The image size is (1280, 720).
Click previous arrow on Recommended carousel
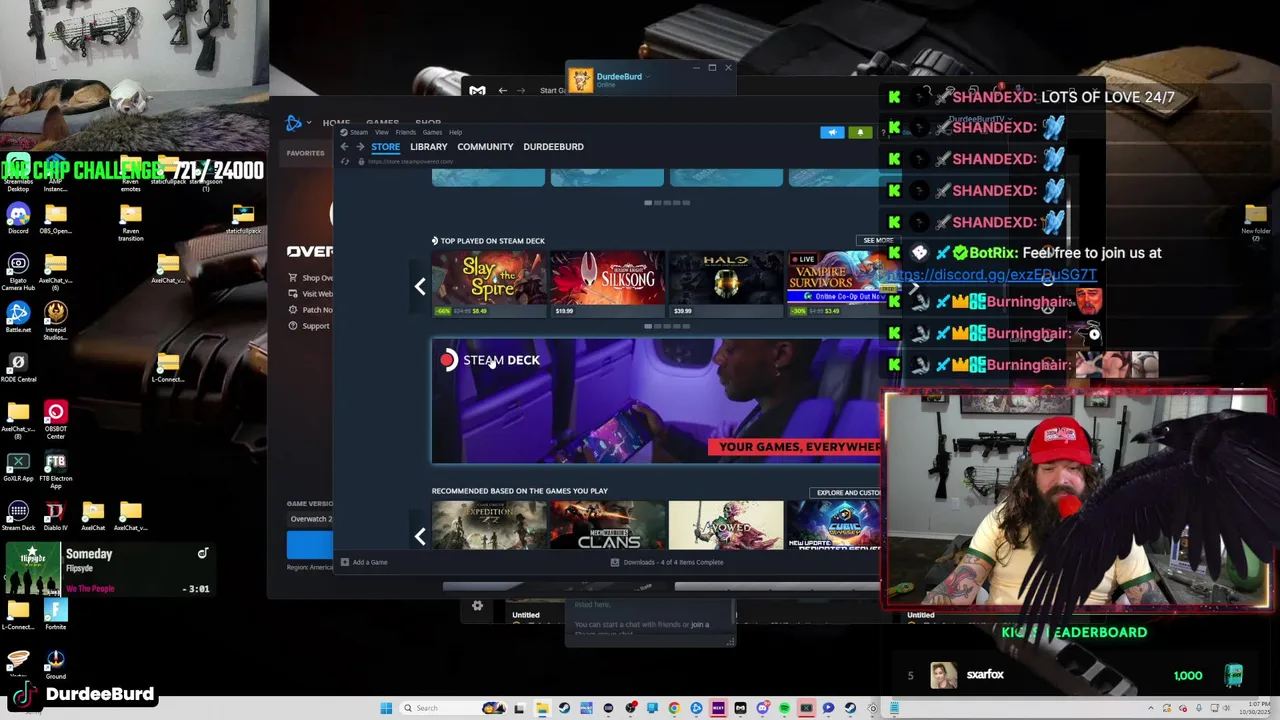click(x=420, y=537)
